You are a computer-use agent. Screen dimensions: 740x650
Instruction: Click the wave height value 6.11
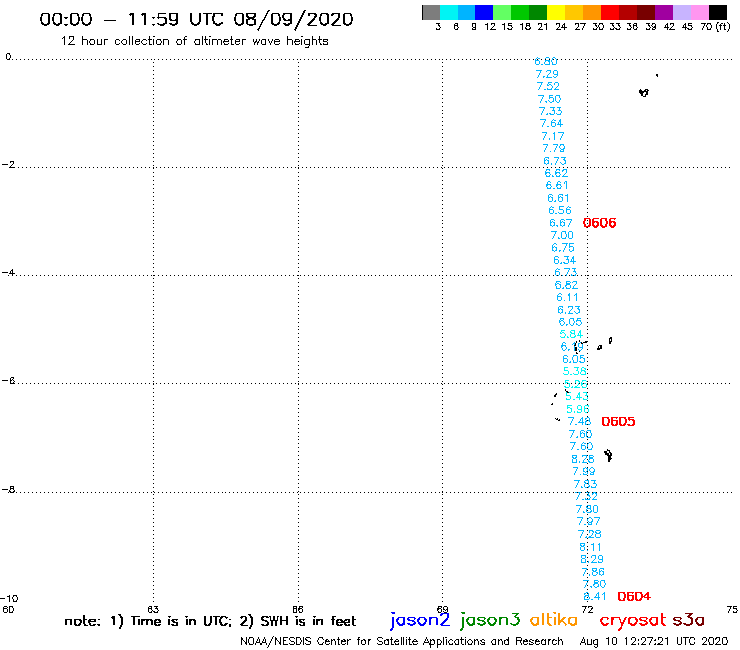point(567,297)
